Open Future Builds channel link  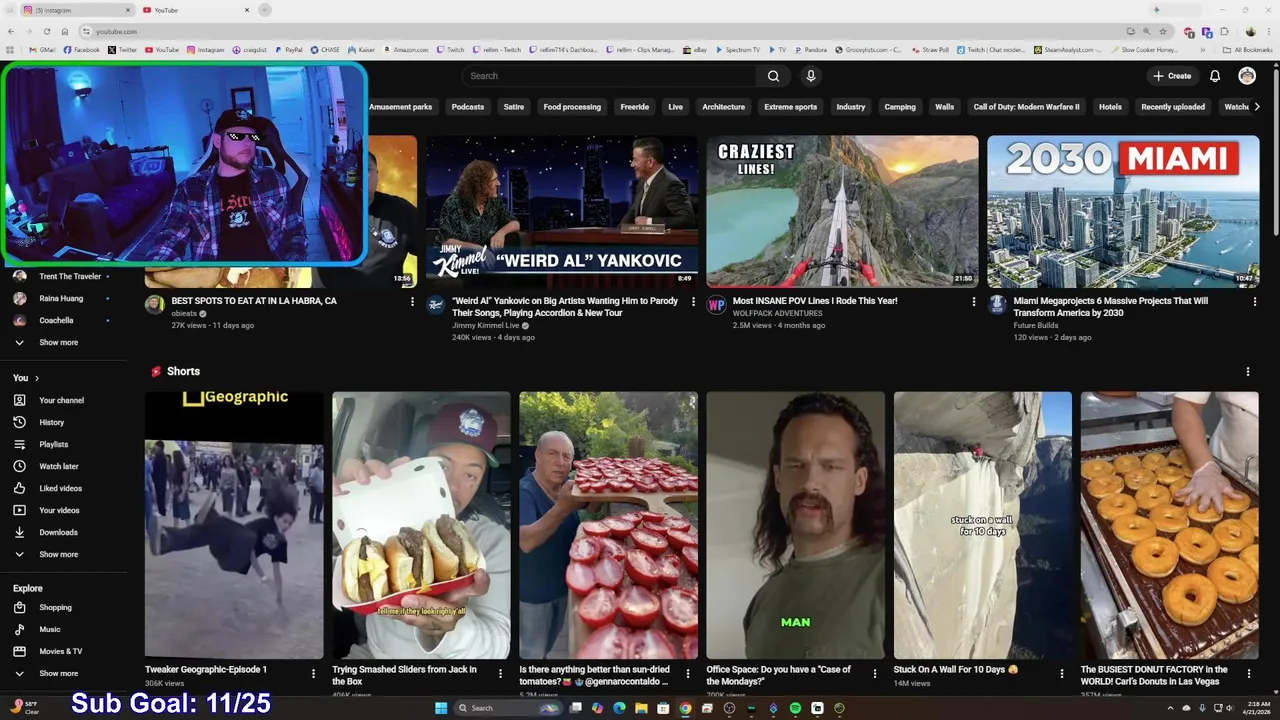pyautogui.click(x=1037, y=325)
